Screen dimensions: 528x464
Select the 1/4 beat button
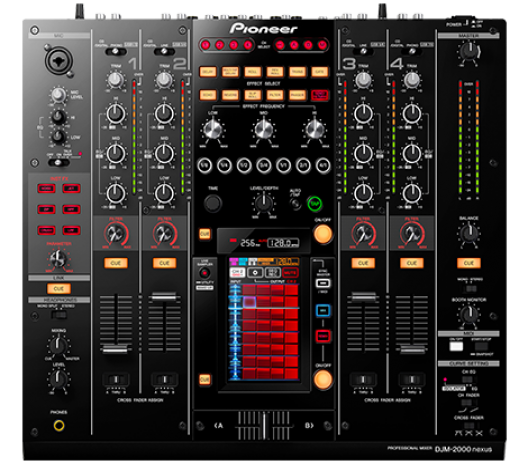224,165
